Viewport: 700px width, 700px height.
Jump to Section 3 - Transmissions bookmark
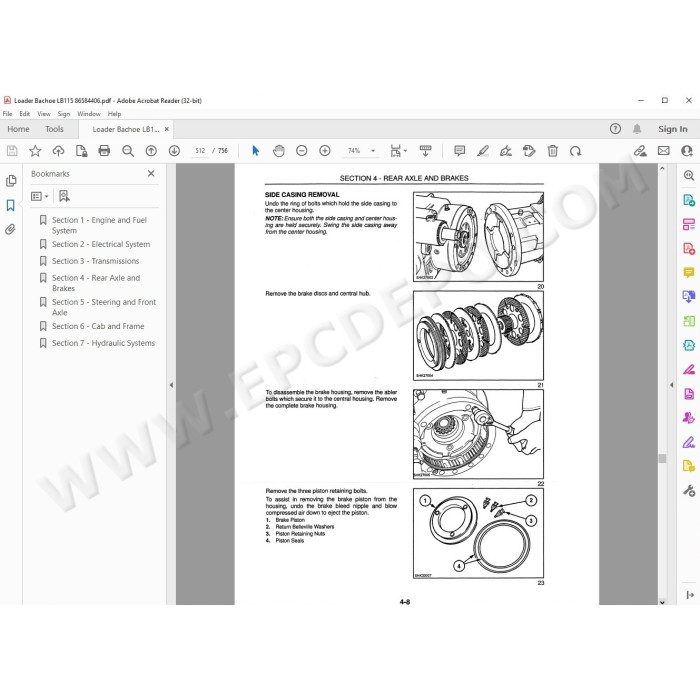tap(96, 261)
